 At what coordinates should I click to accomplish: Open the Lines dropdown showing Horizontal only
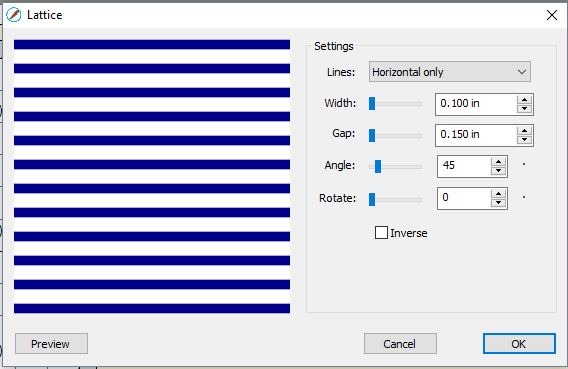pos(450,72)
